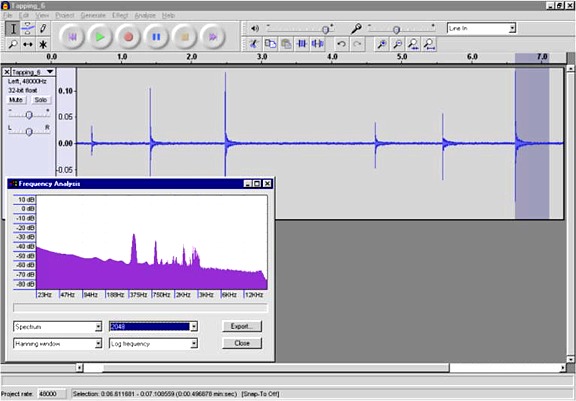Screen dimensions: 576x401
Task: Click the Zoom In icon
Action: [x=382, y=44]
